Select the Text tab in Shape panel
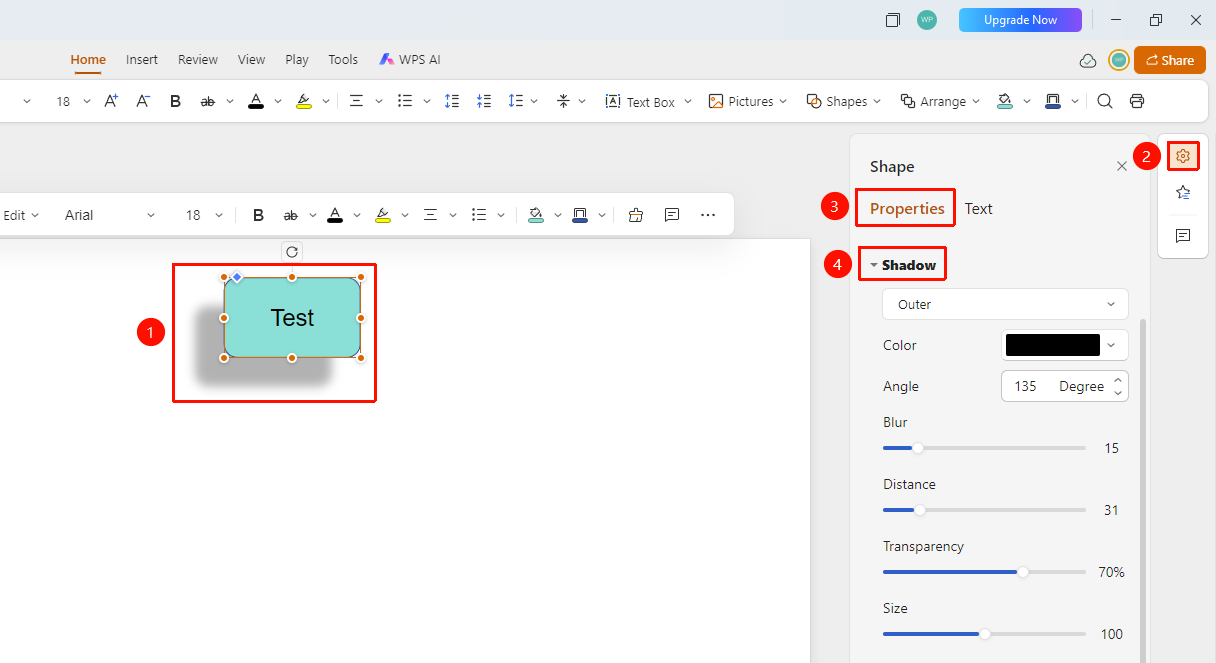Viewport: 1216px width, 663px height. 979,209
